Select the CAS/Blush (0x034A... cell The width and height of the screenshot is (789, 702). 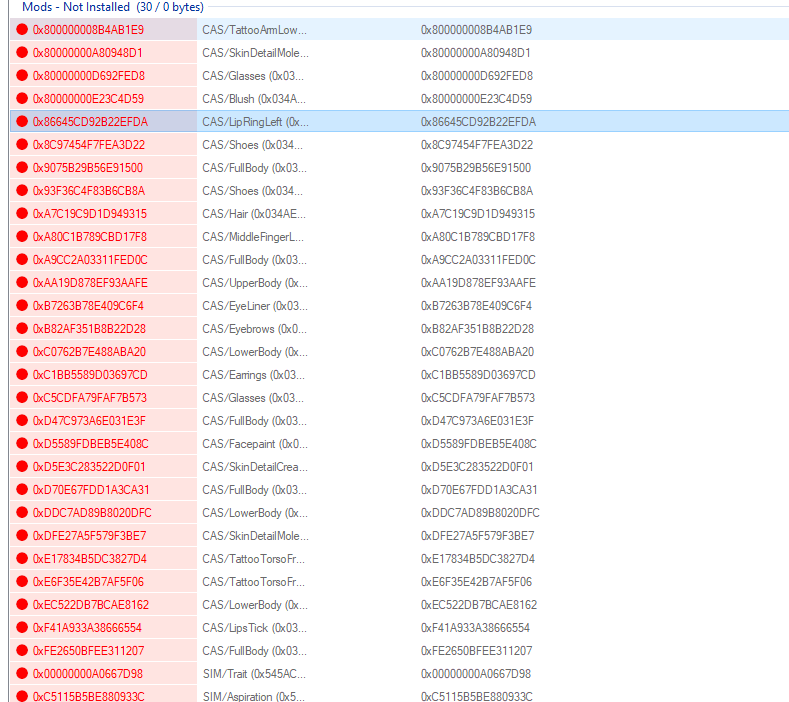pos(254,99)
